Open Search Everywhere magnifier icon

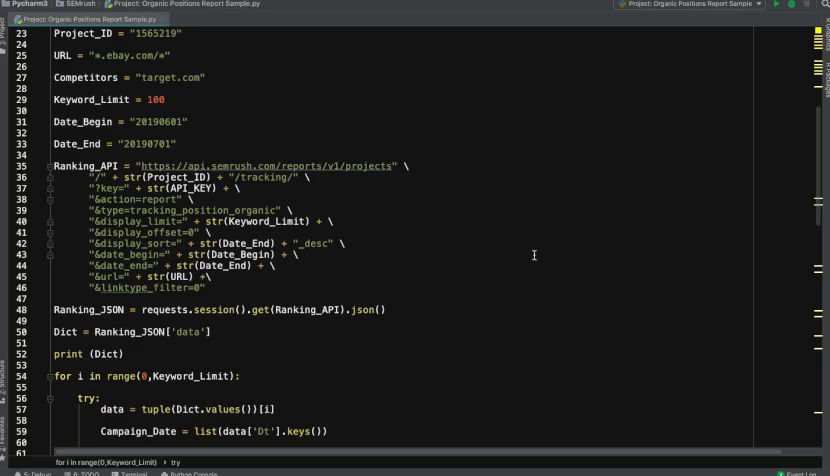[x=822, y=4]
